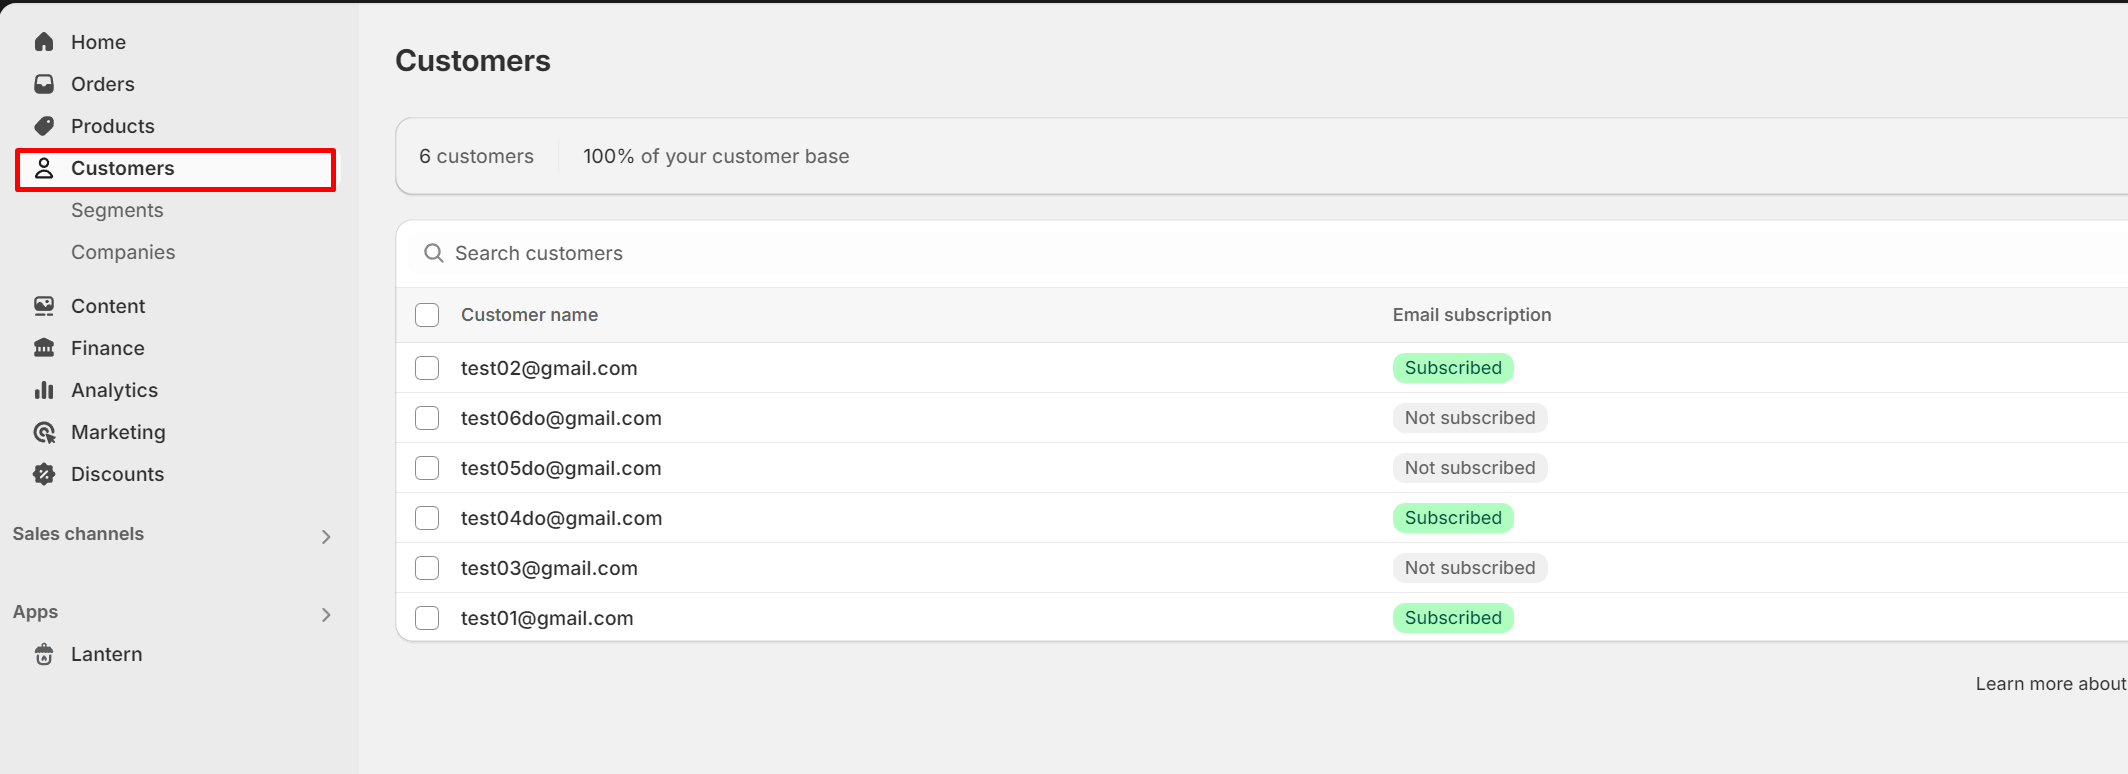Click the Products tag icon

(44, 126)
